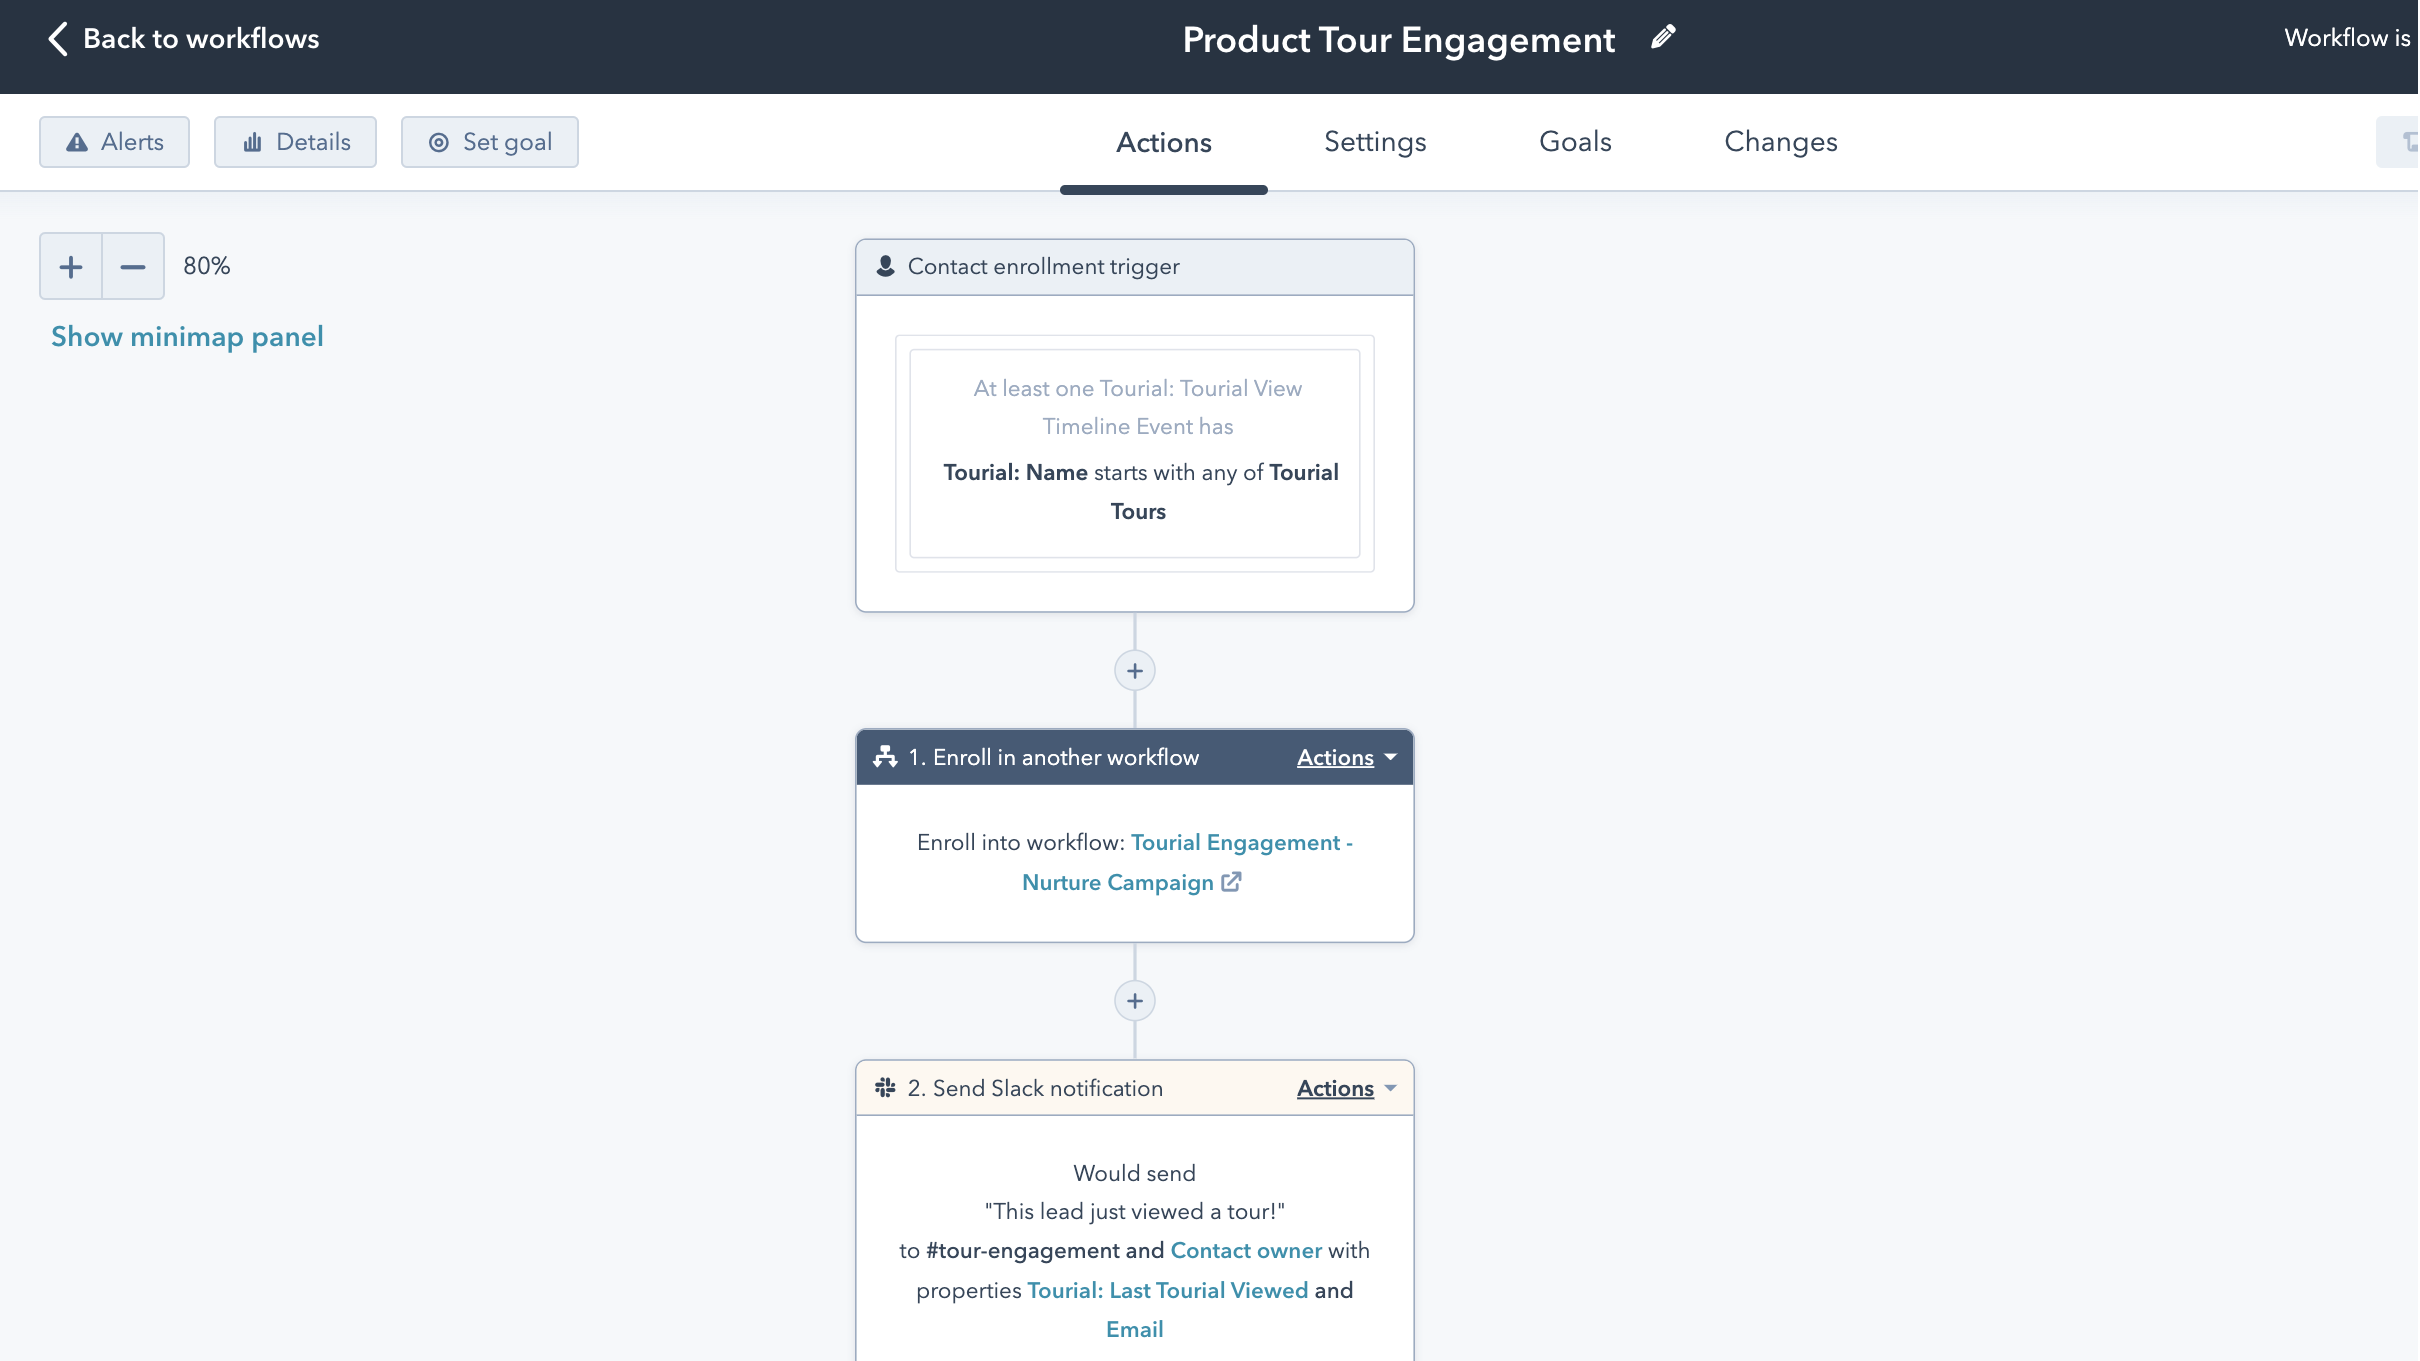The image size is (2420, 1361).
Task: Click the zoom out minus button
Action: coord(133,267)
